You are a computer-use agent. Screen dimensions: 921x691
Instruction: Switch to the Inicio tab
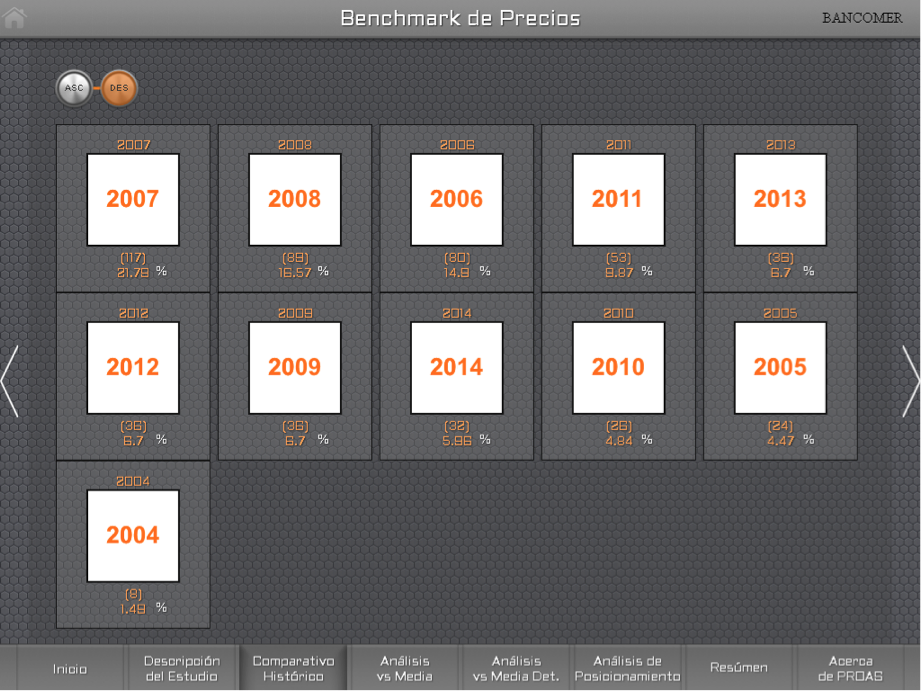70,669
